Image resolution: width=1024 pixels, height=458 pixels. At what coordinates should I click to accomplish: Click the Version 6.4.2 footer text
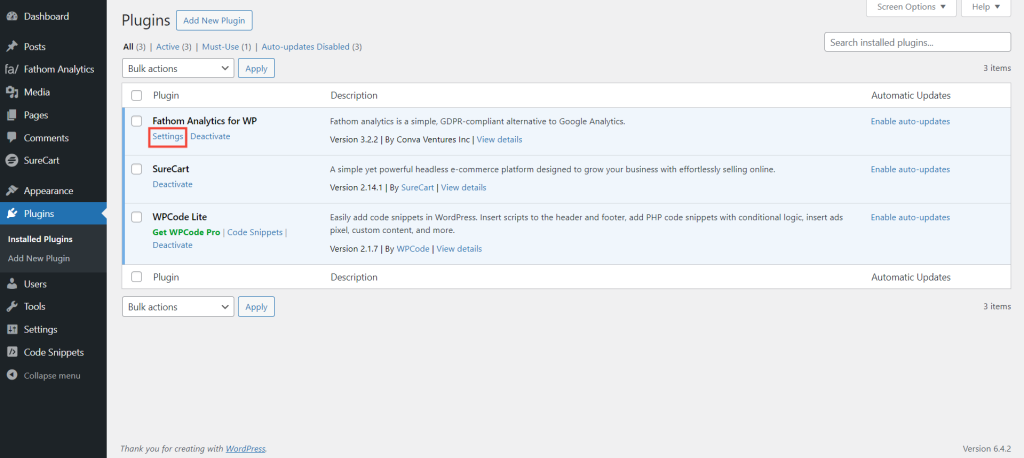986,449
